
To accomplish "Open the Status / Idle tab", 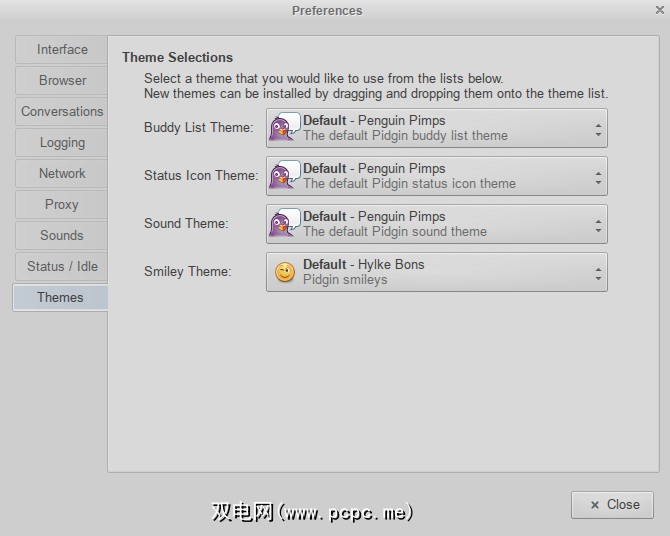I will [x=62, y=266].
